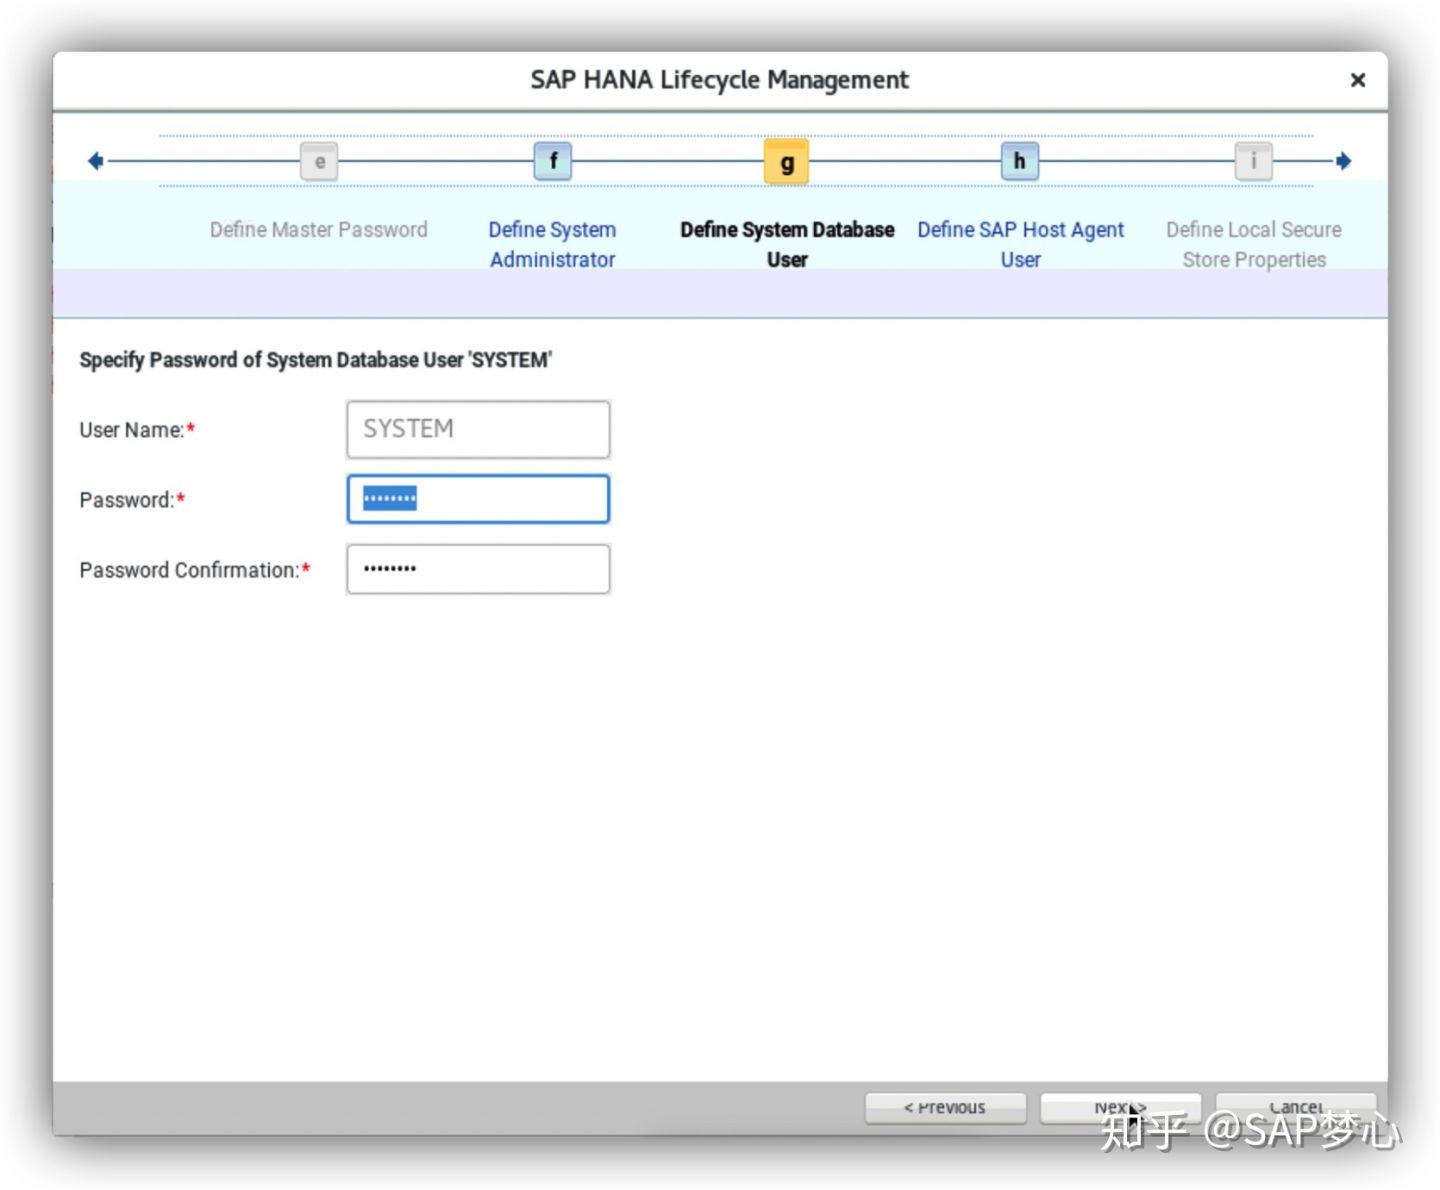Close the SAP HANA Lifecycle Management dialog
This screenshot has width=1440, height=1190.
tap(1357, 80)
